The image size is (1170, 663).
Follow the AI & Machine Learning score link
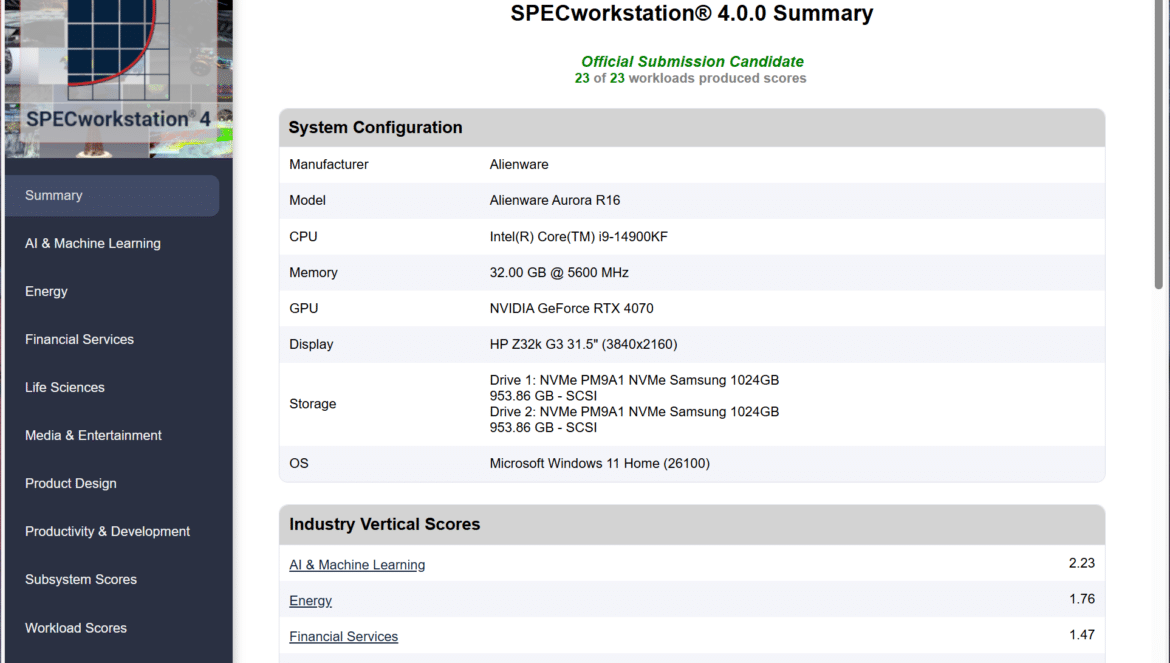pyautogui.click(x=357, y=565)
